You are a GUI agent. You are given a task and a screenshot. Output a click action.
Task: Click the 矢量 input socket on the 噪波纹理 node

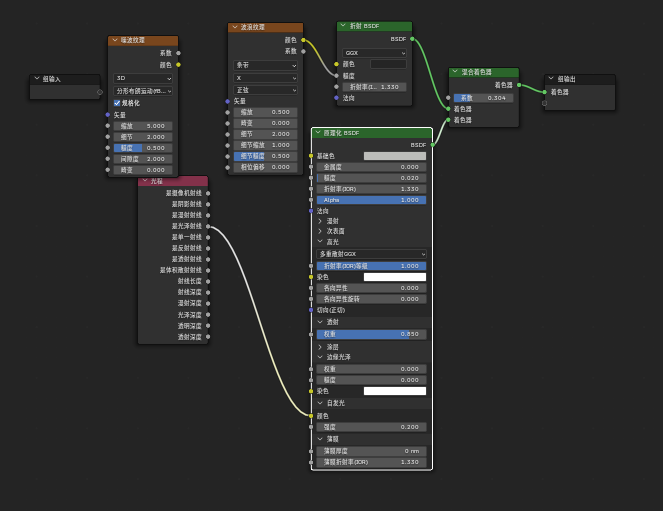coord(108,115)
